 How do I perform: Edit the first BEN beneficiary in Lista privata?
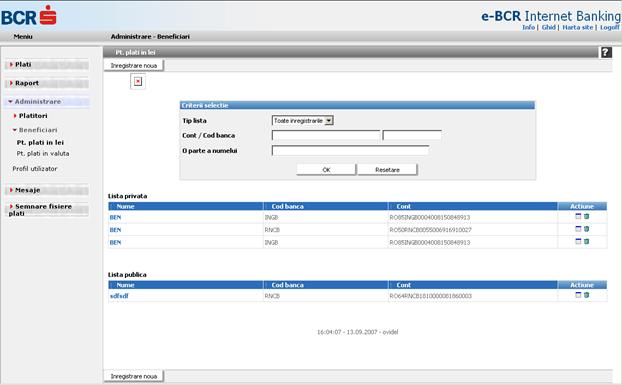coord(578,216)
